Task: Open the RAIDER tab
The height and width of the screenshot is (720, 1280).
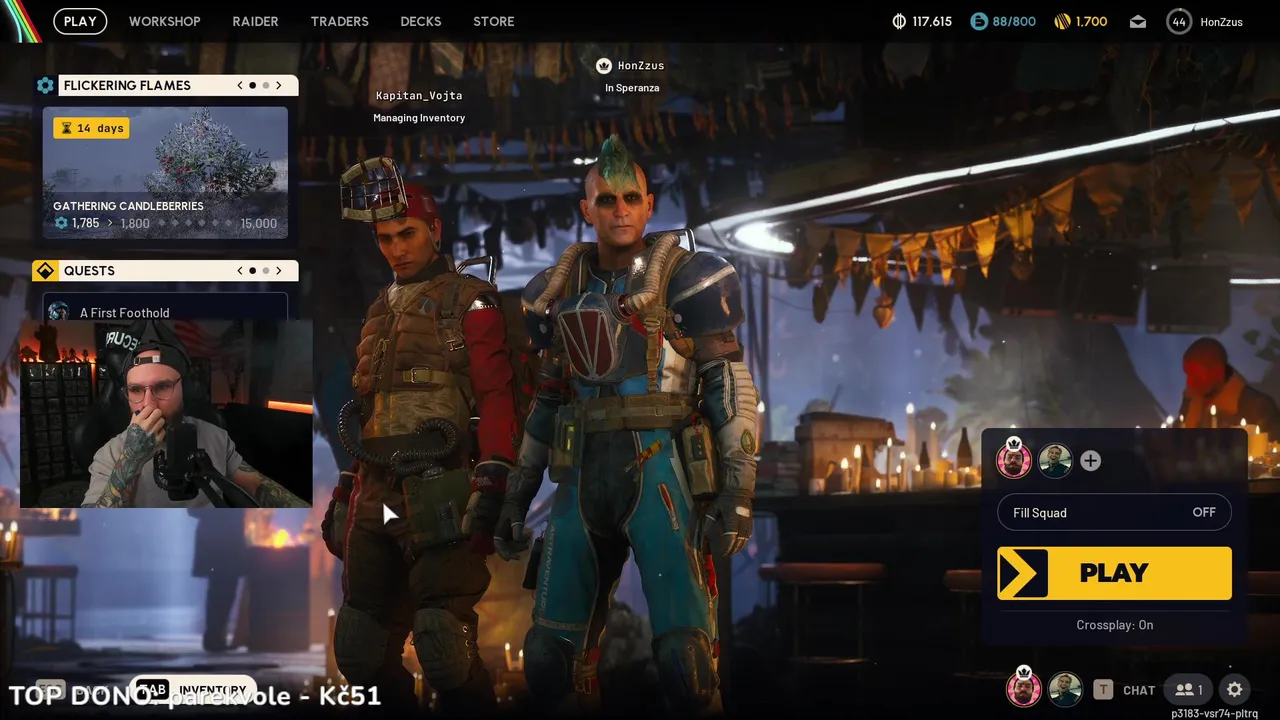Action: click(x=255, y=21)
